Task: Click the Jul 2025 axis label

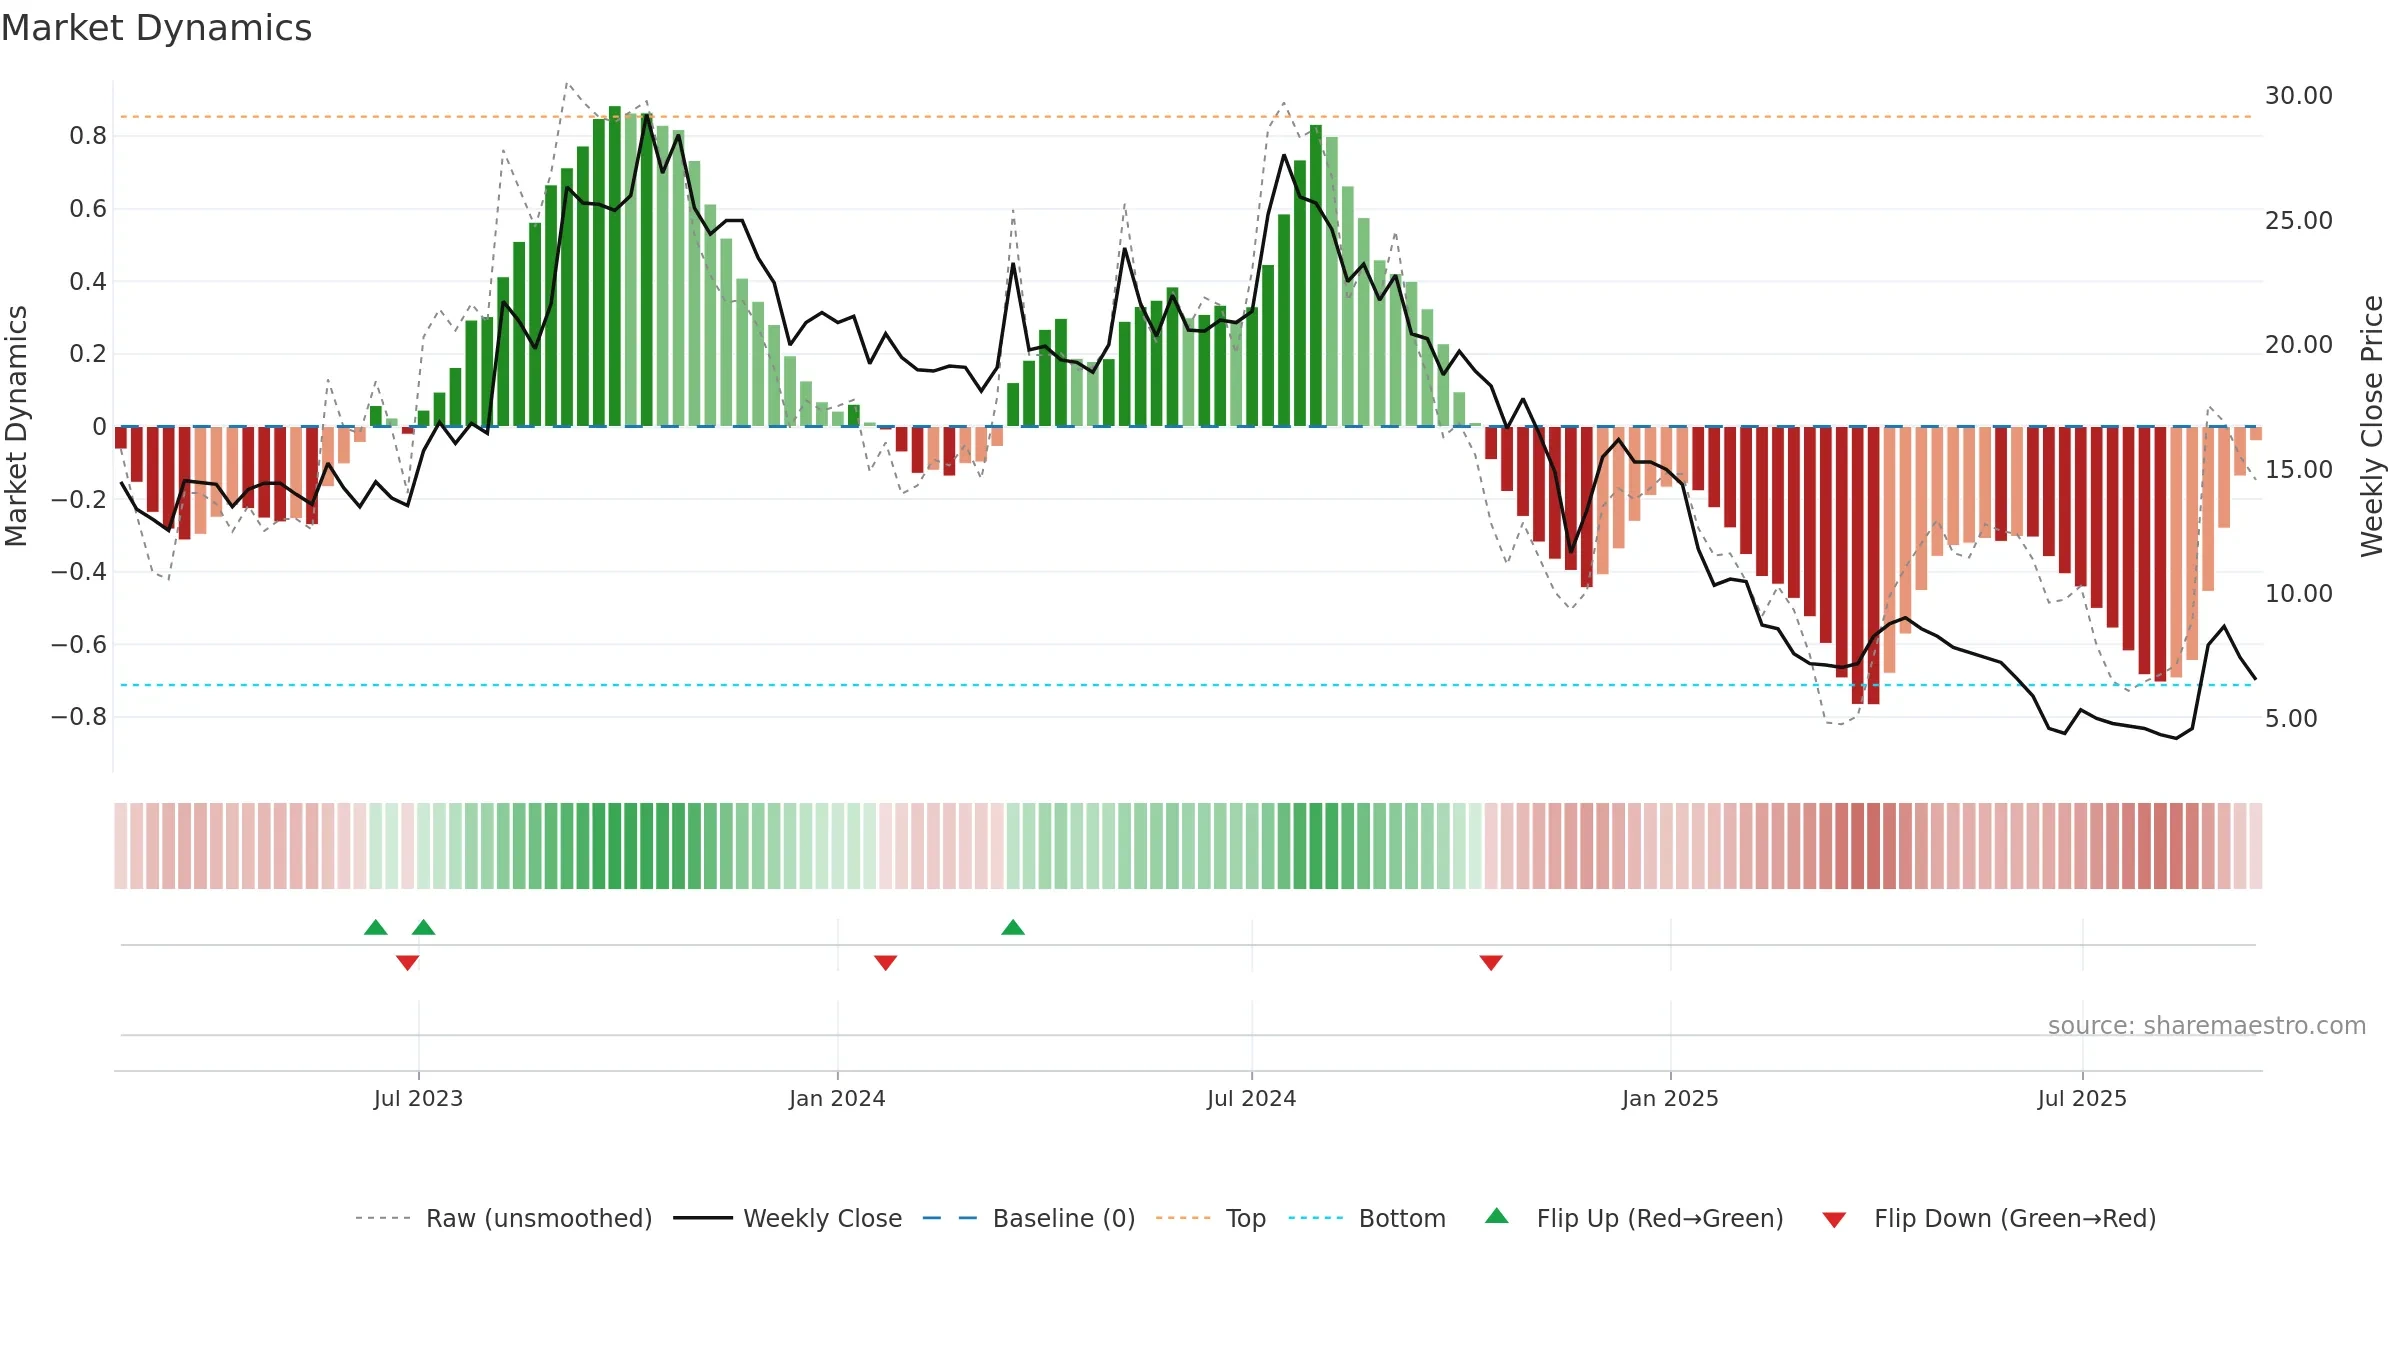Action: pyautogui.click(x=2082, y=1098)
